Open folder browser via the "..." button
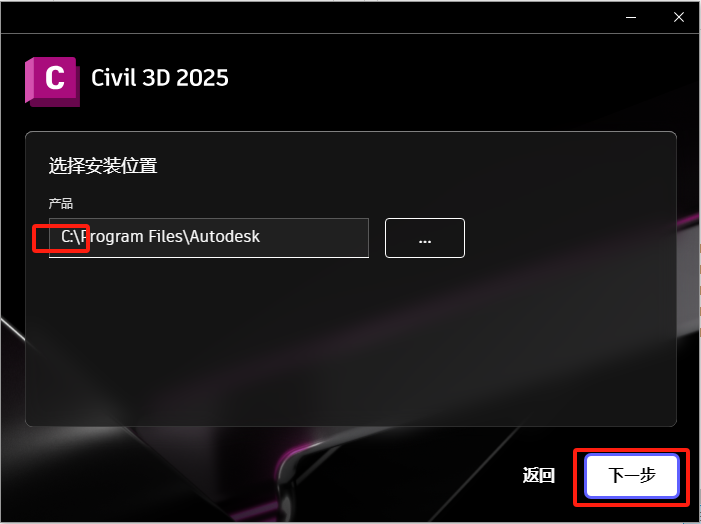This screenshot has width=701, height=524. coord(425,238)
